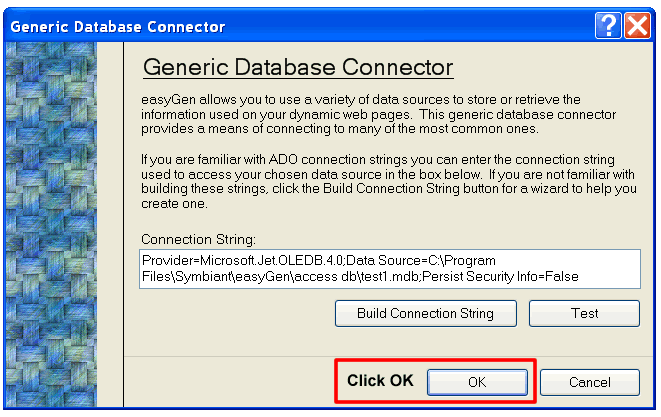Cancel the Generic Database Connector dialog
Image resolution: width=661 pixels, height=417 pixels.
click(x=590, y=382)
